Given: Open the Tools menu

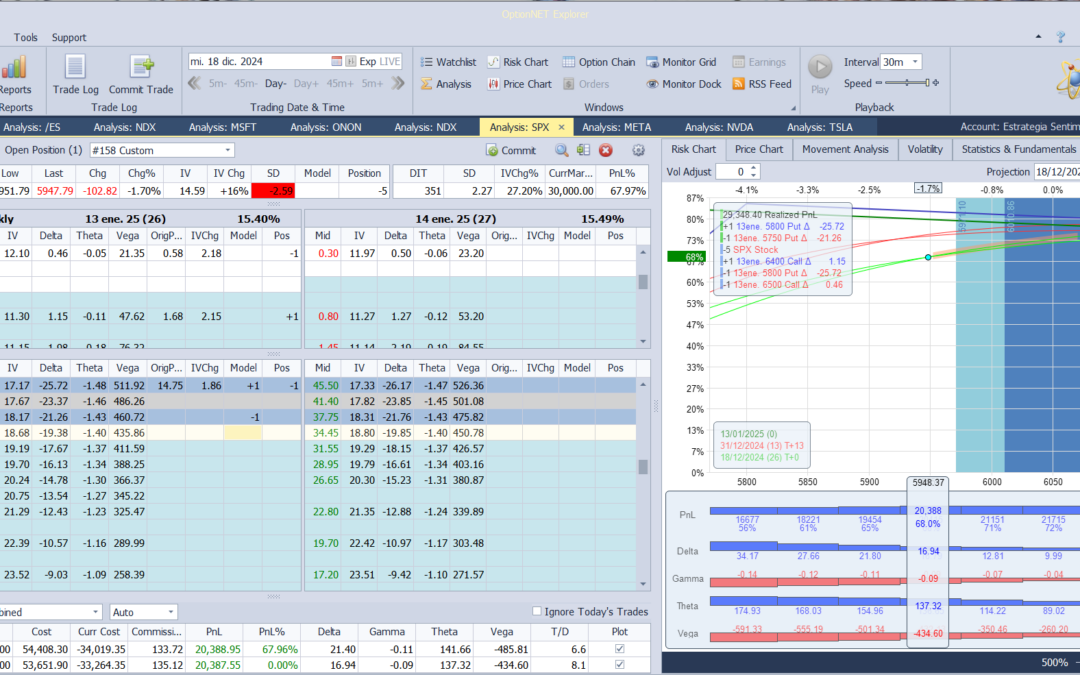Looking at the screenshot, I should (25, 37).
